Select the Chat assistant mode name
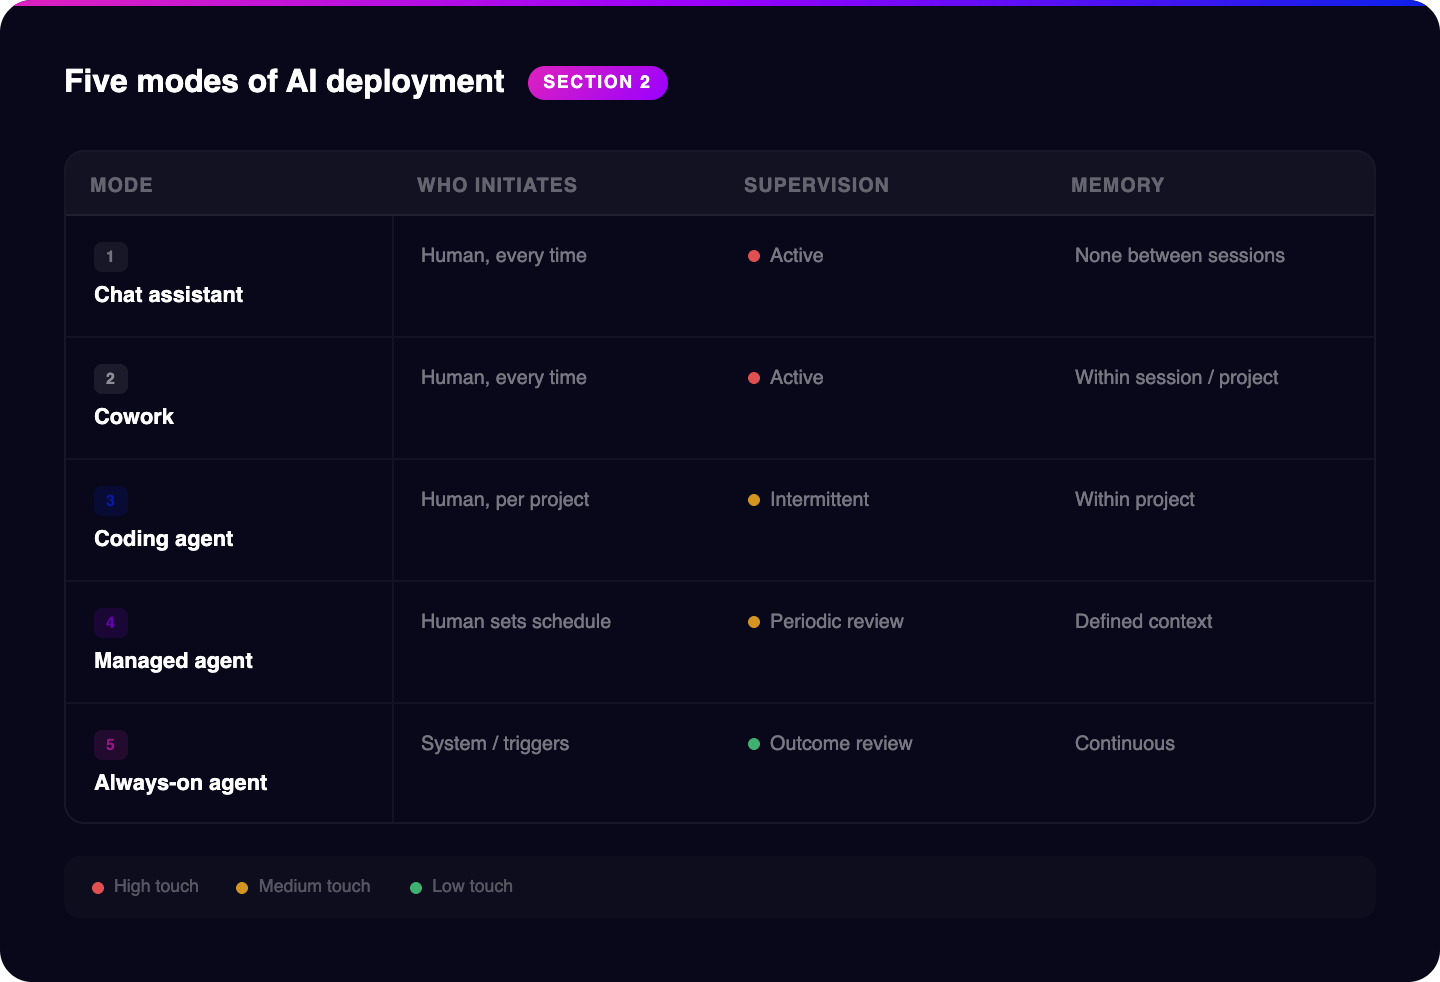The image size is (1440, 982). (168, 295)
